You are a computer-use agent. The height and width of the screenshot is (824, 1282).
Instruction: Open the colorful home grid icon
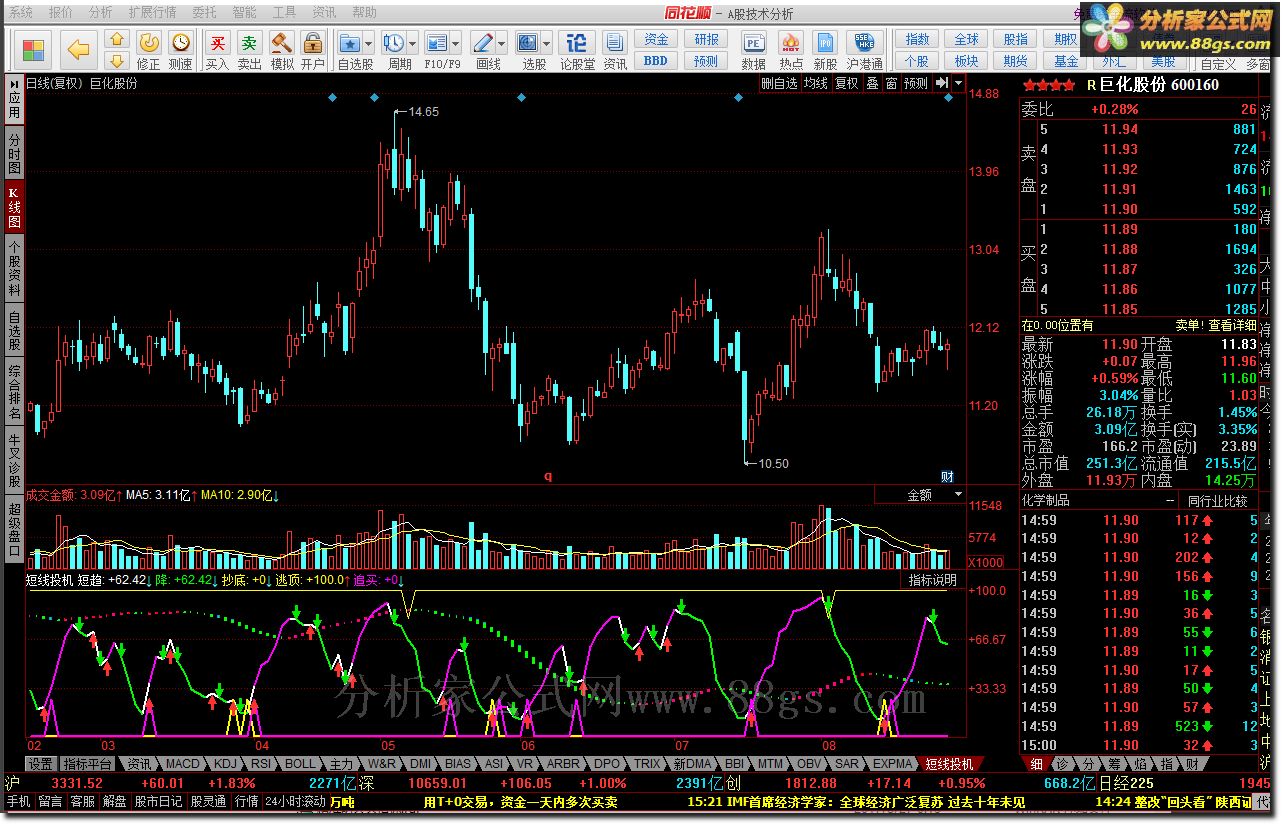pos(34,48)
